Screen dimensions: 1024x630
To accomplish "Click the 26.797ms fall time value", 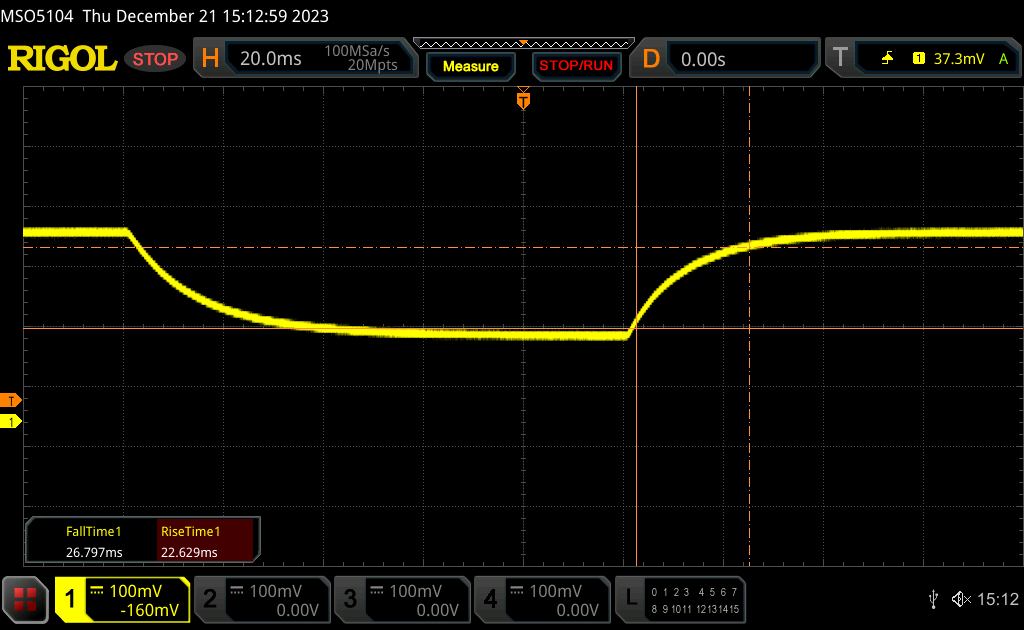I will point(94,552).
